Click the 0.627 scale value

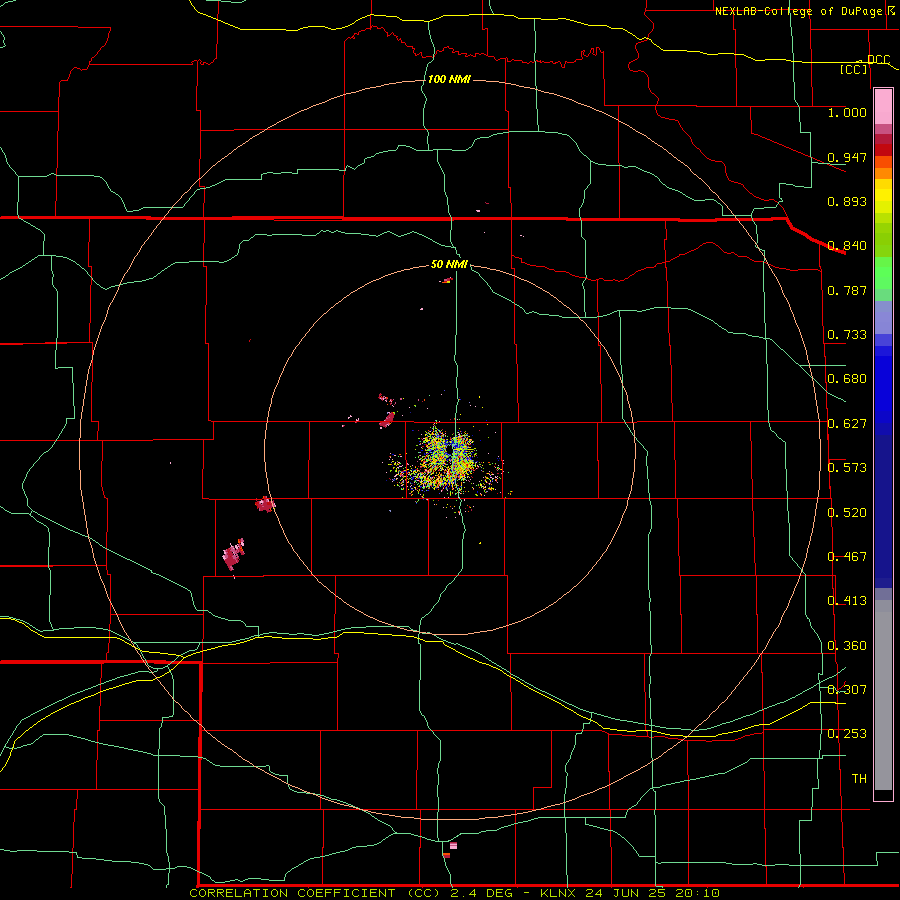pyautogui.click(x=847, y=424)
